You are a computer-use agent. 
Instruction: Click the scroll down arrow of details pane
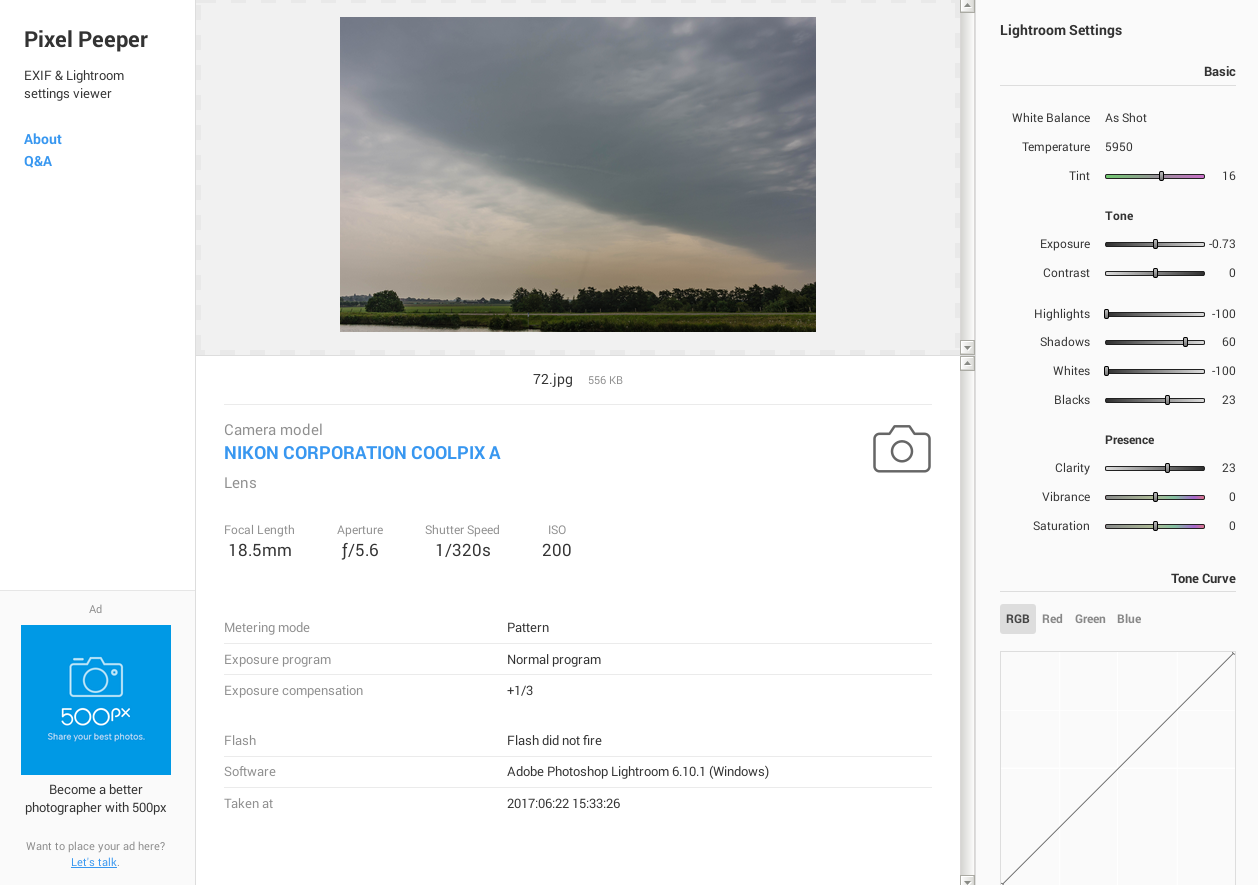click(x=967, y=879)
